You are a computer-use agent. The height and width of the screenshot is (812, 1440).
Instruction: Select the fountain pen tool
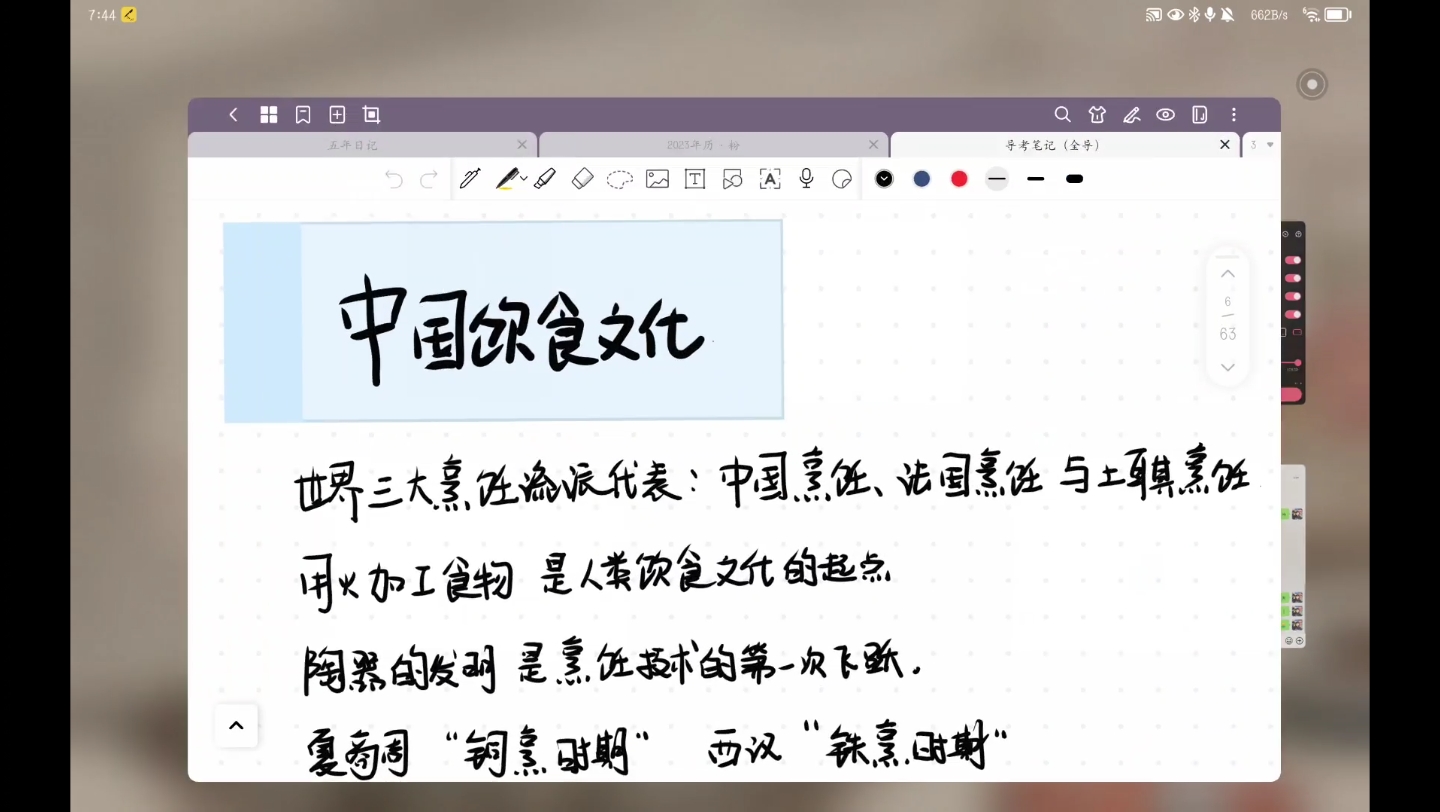470,179
